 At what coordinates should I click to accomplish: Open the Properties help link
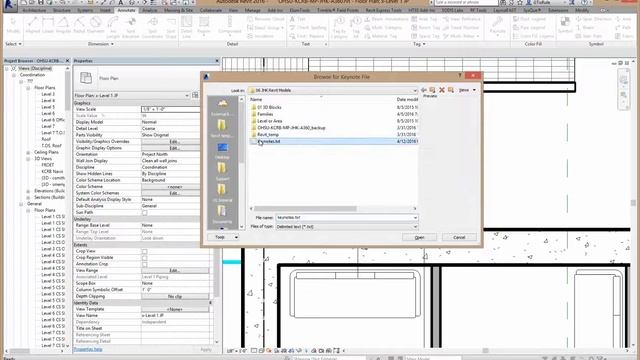click(88, 349)
